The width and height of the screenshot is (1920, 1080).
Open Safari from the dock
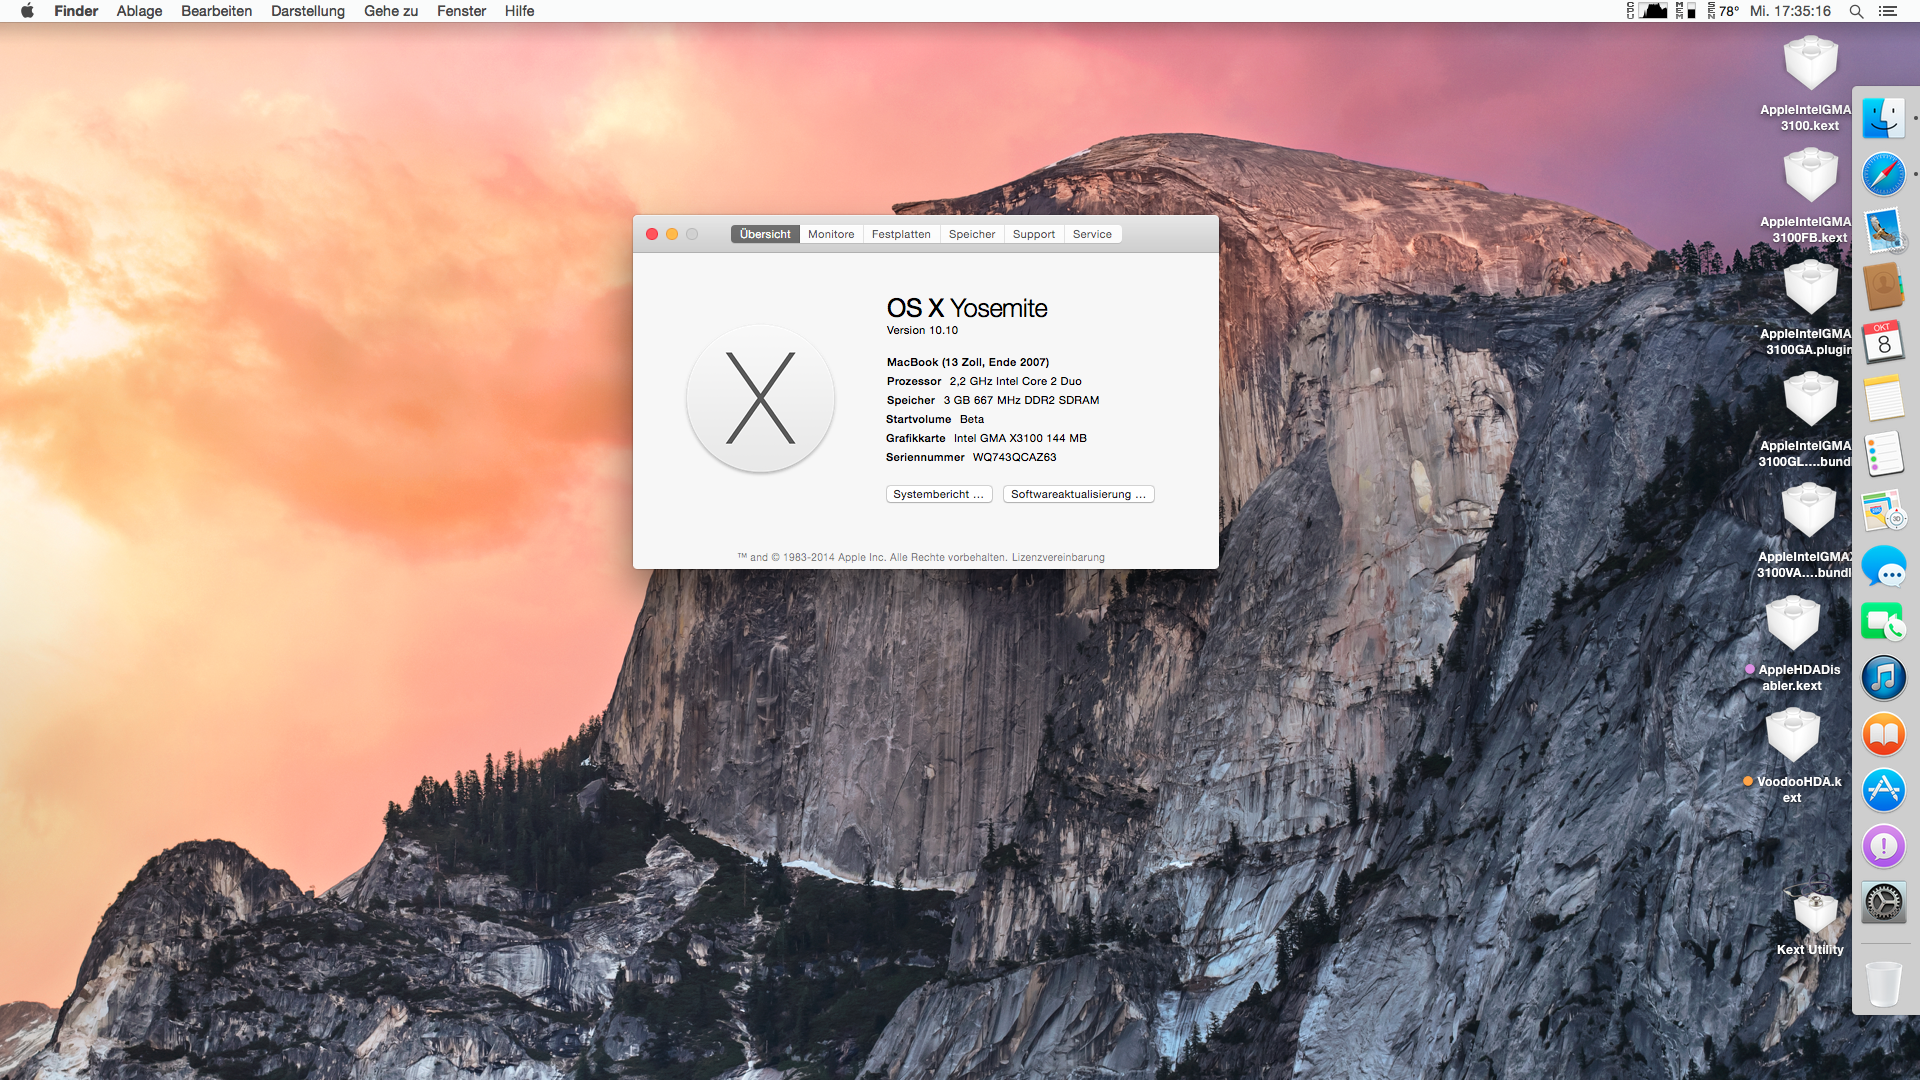click(x=1883, y=175)
